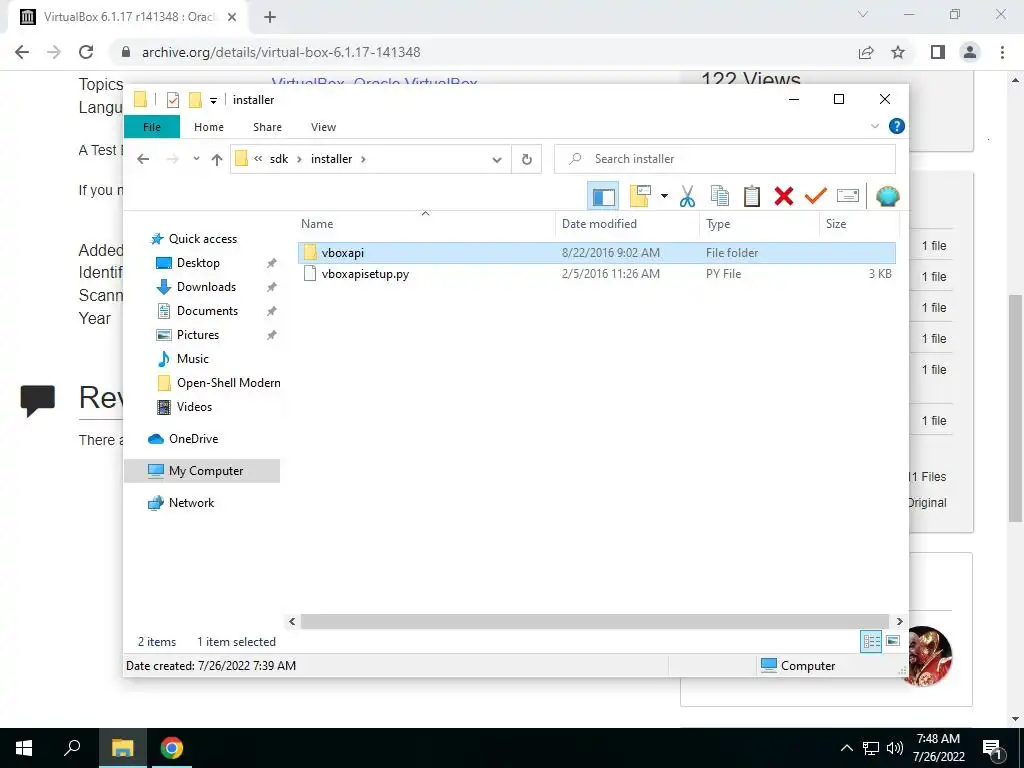This screenshot has height=768, width=1024.
Task: Click the horizontal scrollbar in file list
Action: tap(594, 621)
